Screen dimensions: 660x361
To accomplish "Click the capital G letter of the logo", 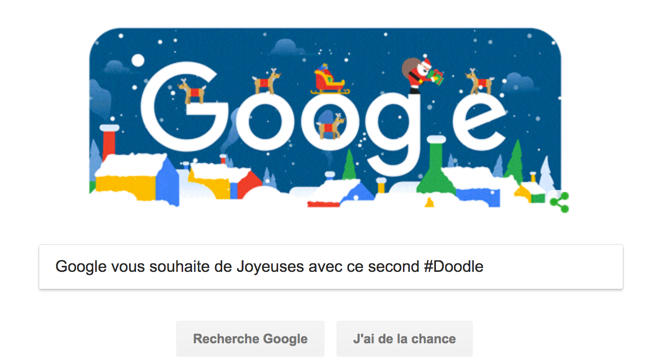I will tap(184, 107).
